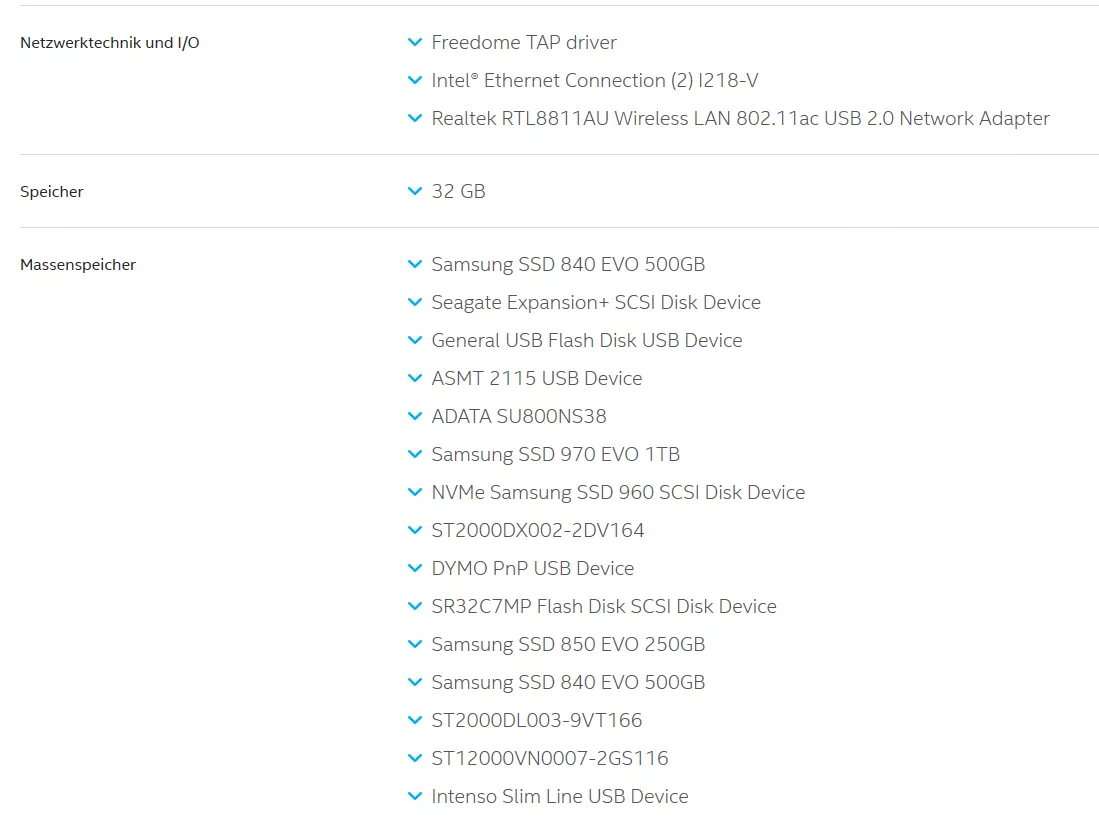Select General USB Flash Disk USB Device
Screen dimensions: 1099x827
[587, 340]
